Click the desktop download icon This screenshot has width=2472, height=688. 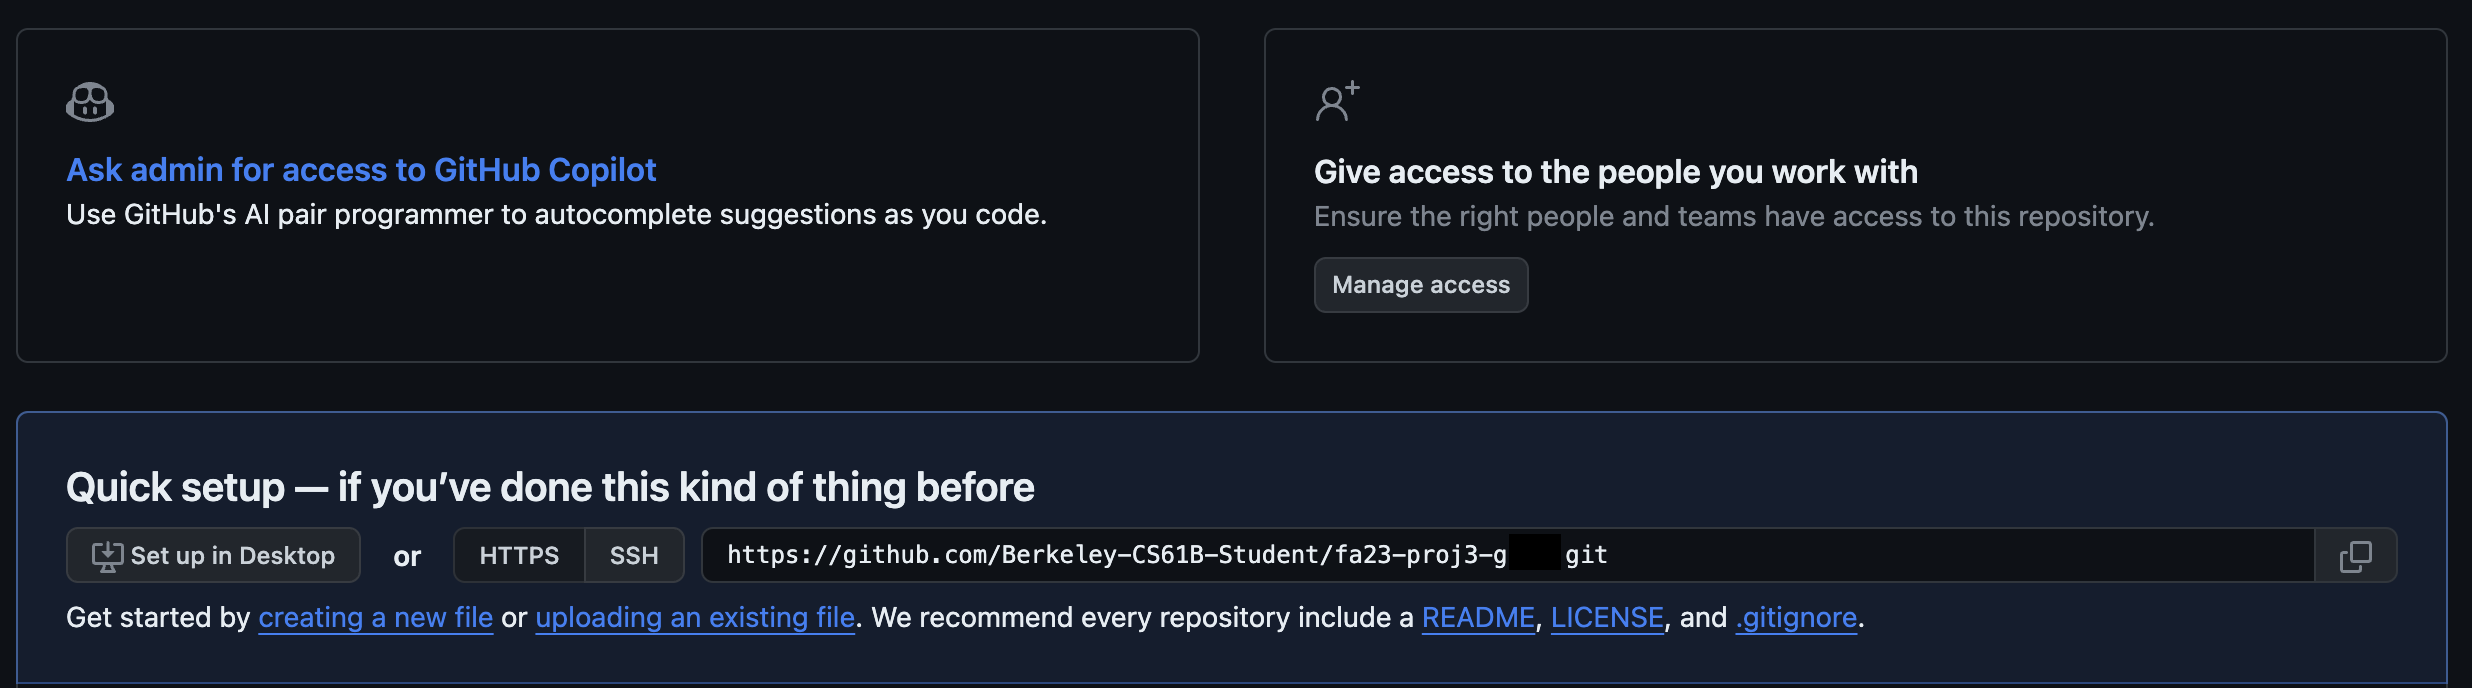[x=107, y=556]
